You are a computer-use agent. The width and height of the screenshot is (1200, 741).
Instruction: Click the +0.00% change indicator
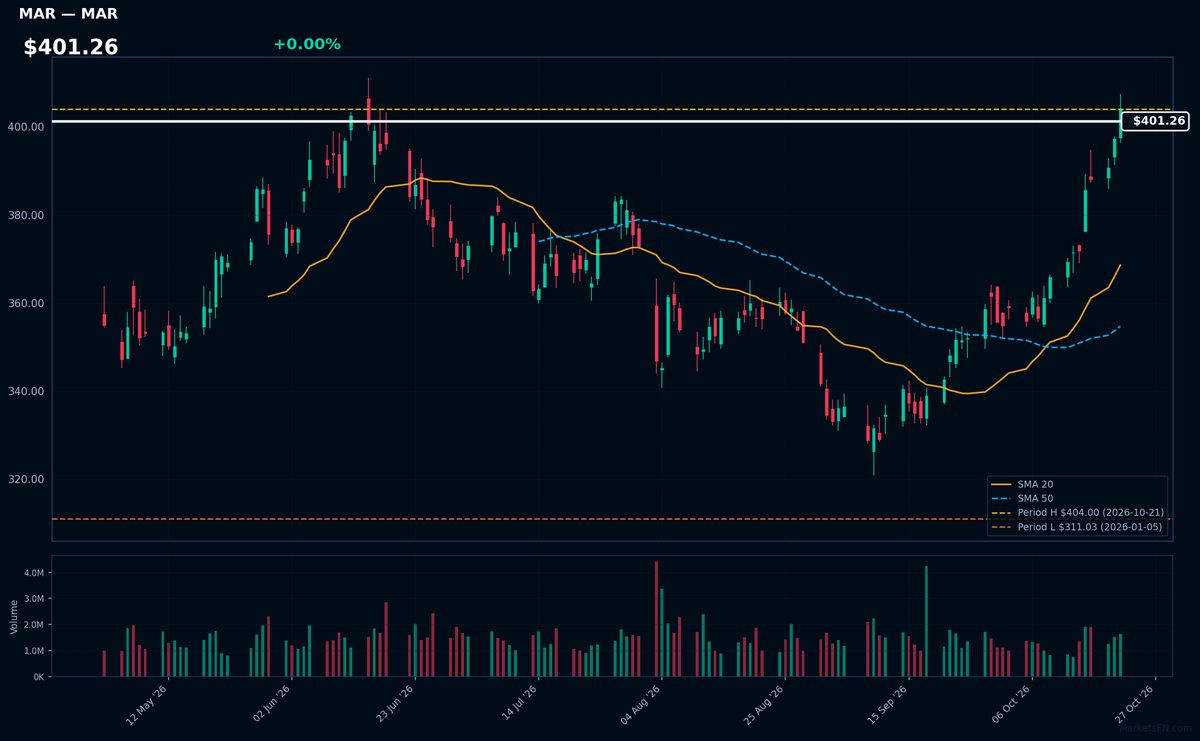click(307, 44)
